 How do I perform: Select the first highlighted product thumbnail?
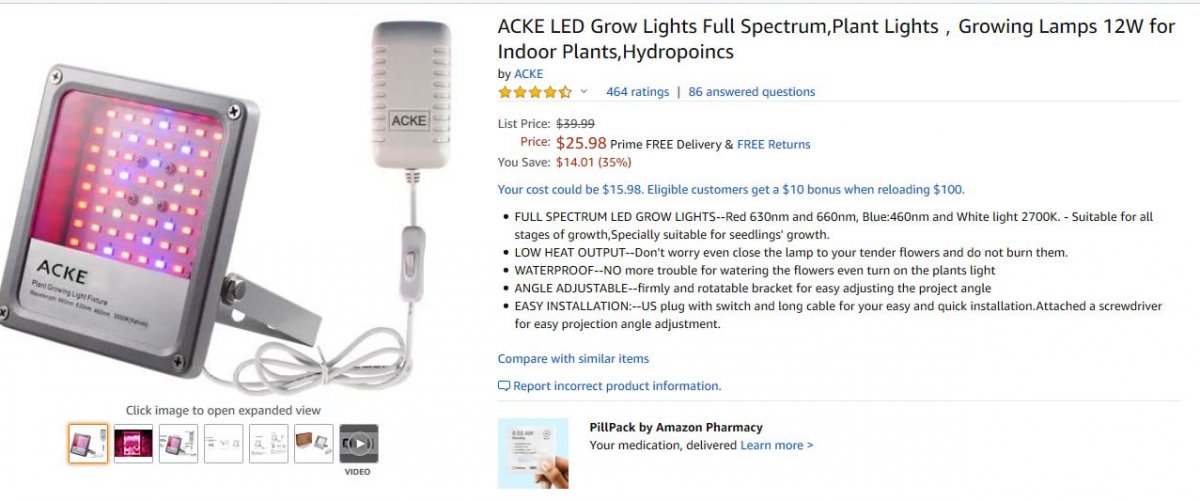coord(88,443)
